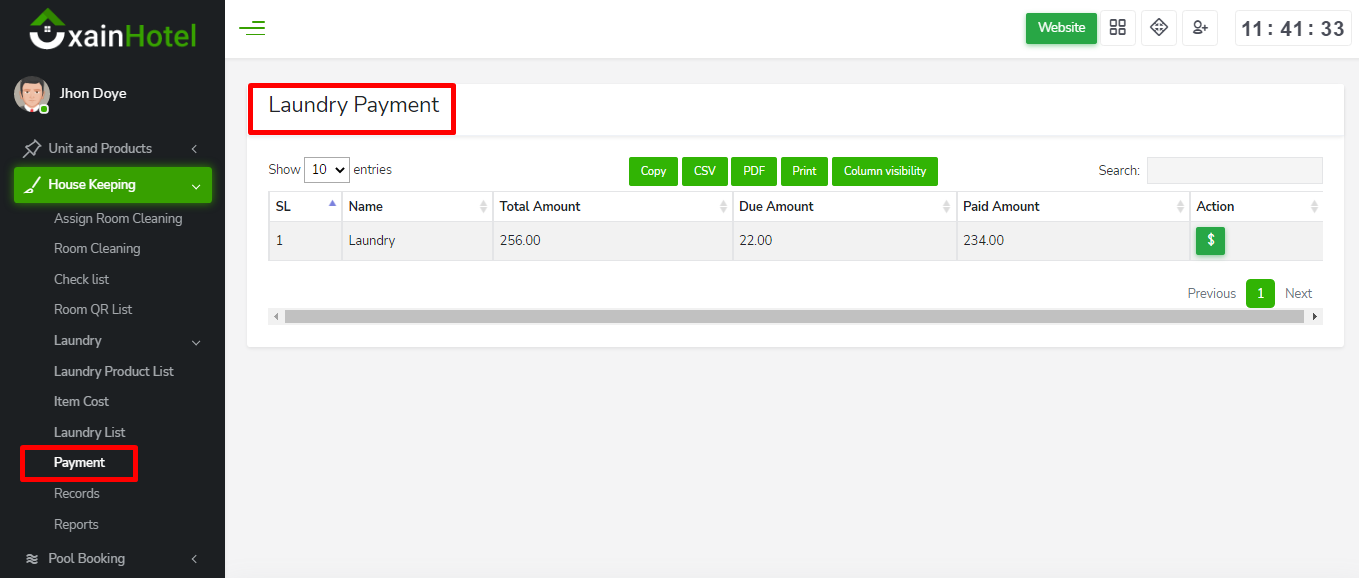The height and width of the screenshot is (578, 1359).
Task: Collapse the House Keeping menu
Action: 112,185
